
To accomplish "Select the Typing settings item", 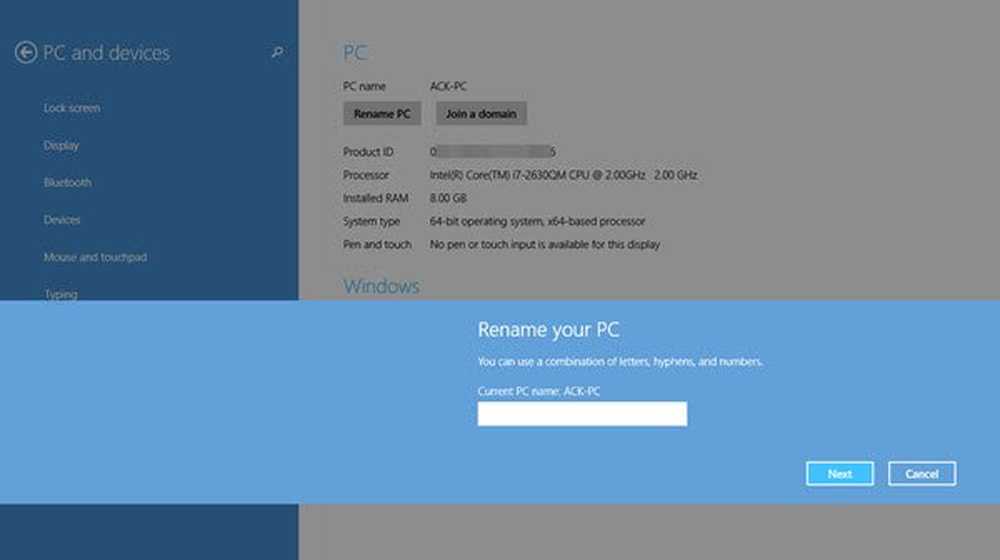I will pyautogui.click(x=61, y=294).
